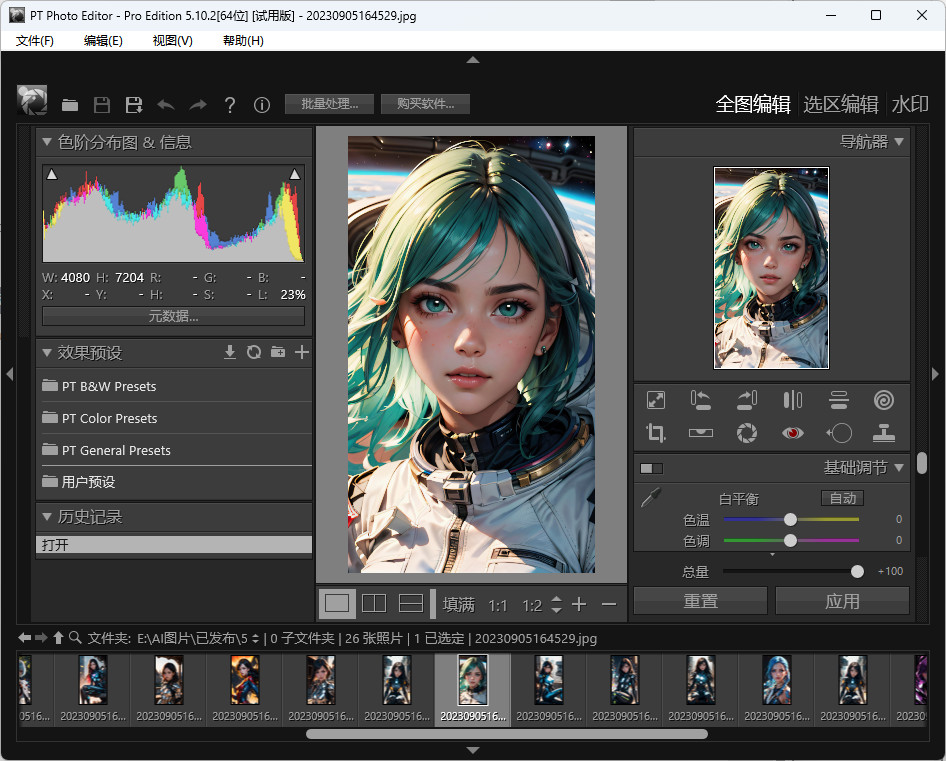Navigate back to the previous folder

[x=25, y=637]
